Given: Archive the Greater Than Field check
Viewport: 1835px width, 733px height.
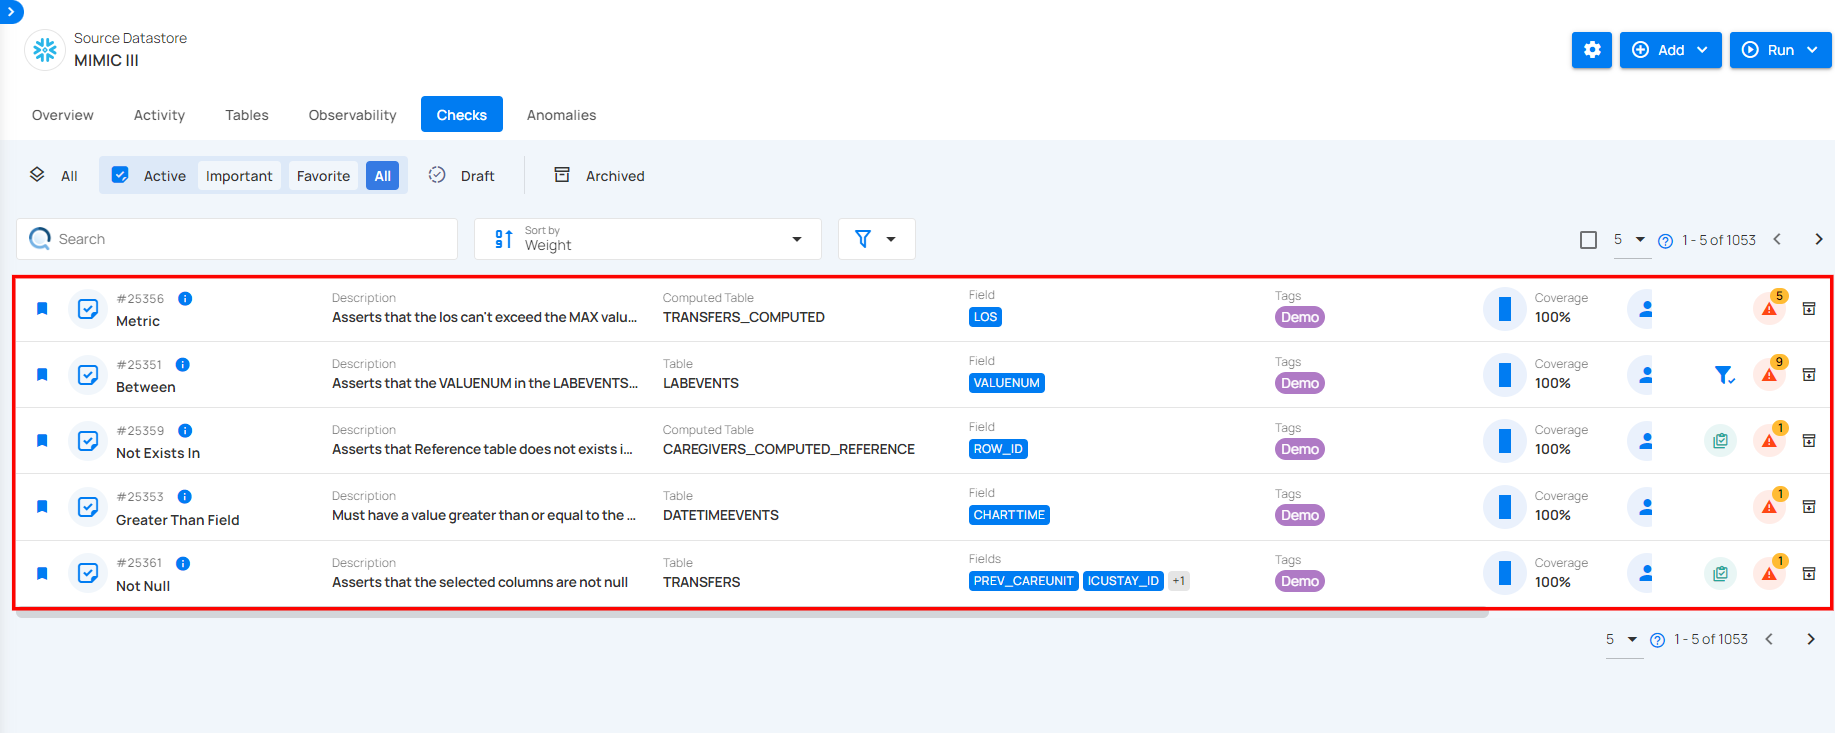Looking at the screenshot, I should [x=1809, y=507].
